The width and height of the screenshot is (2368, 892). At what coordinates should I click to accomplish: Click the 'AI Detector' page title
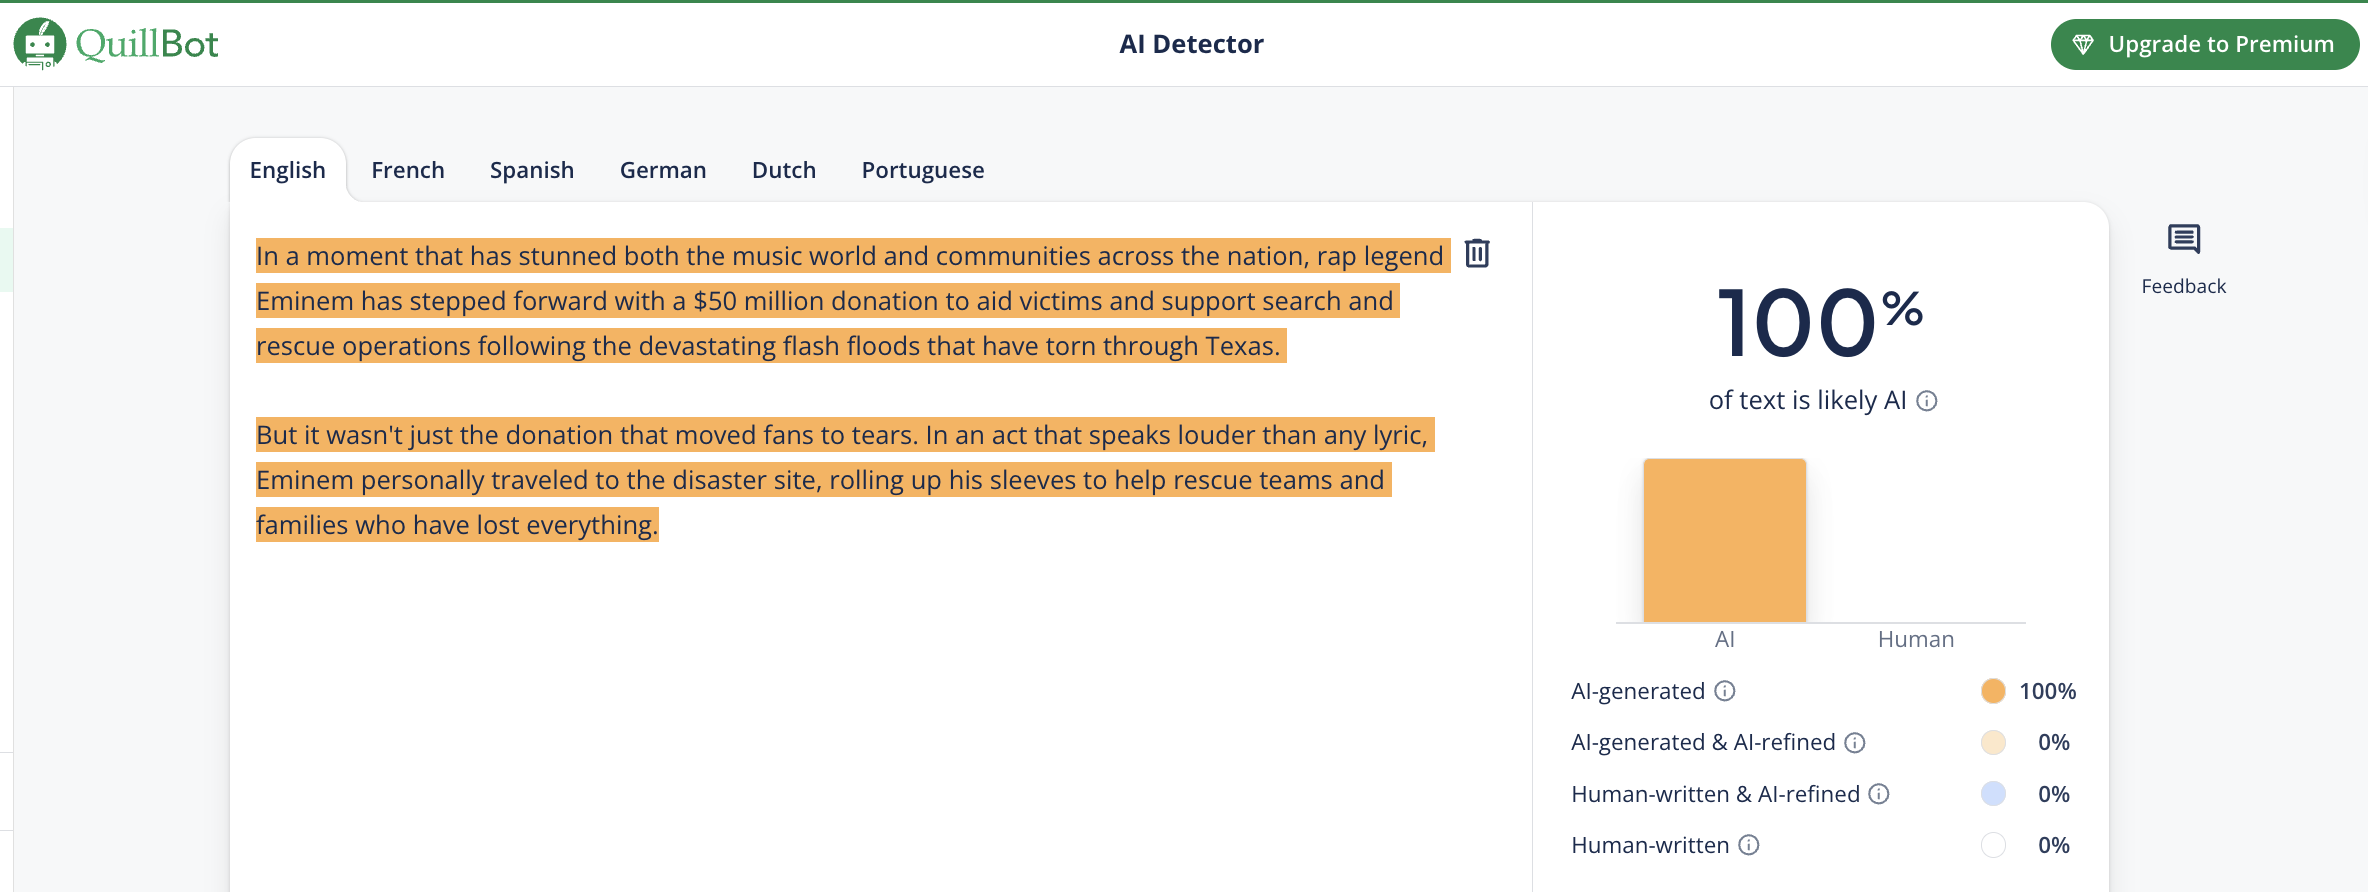(1191, 44)
